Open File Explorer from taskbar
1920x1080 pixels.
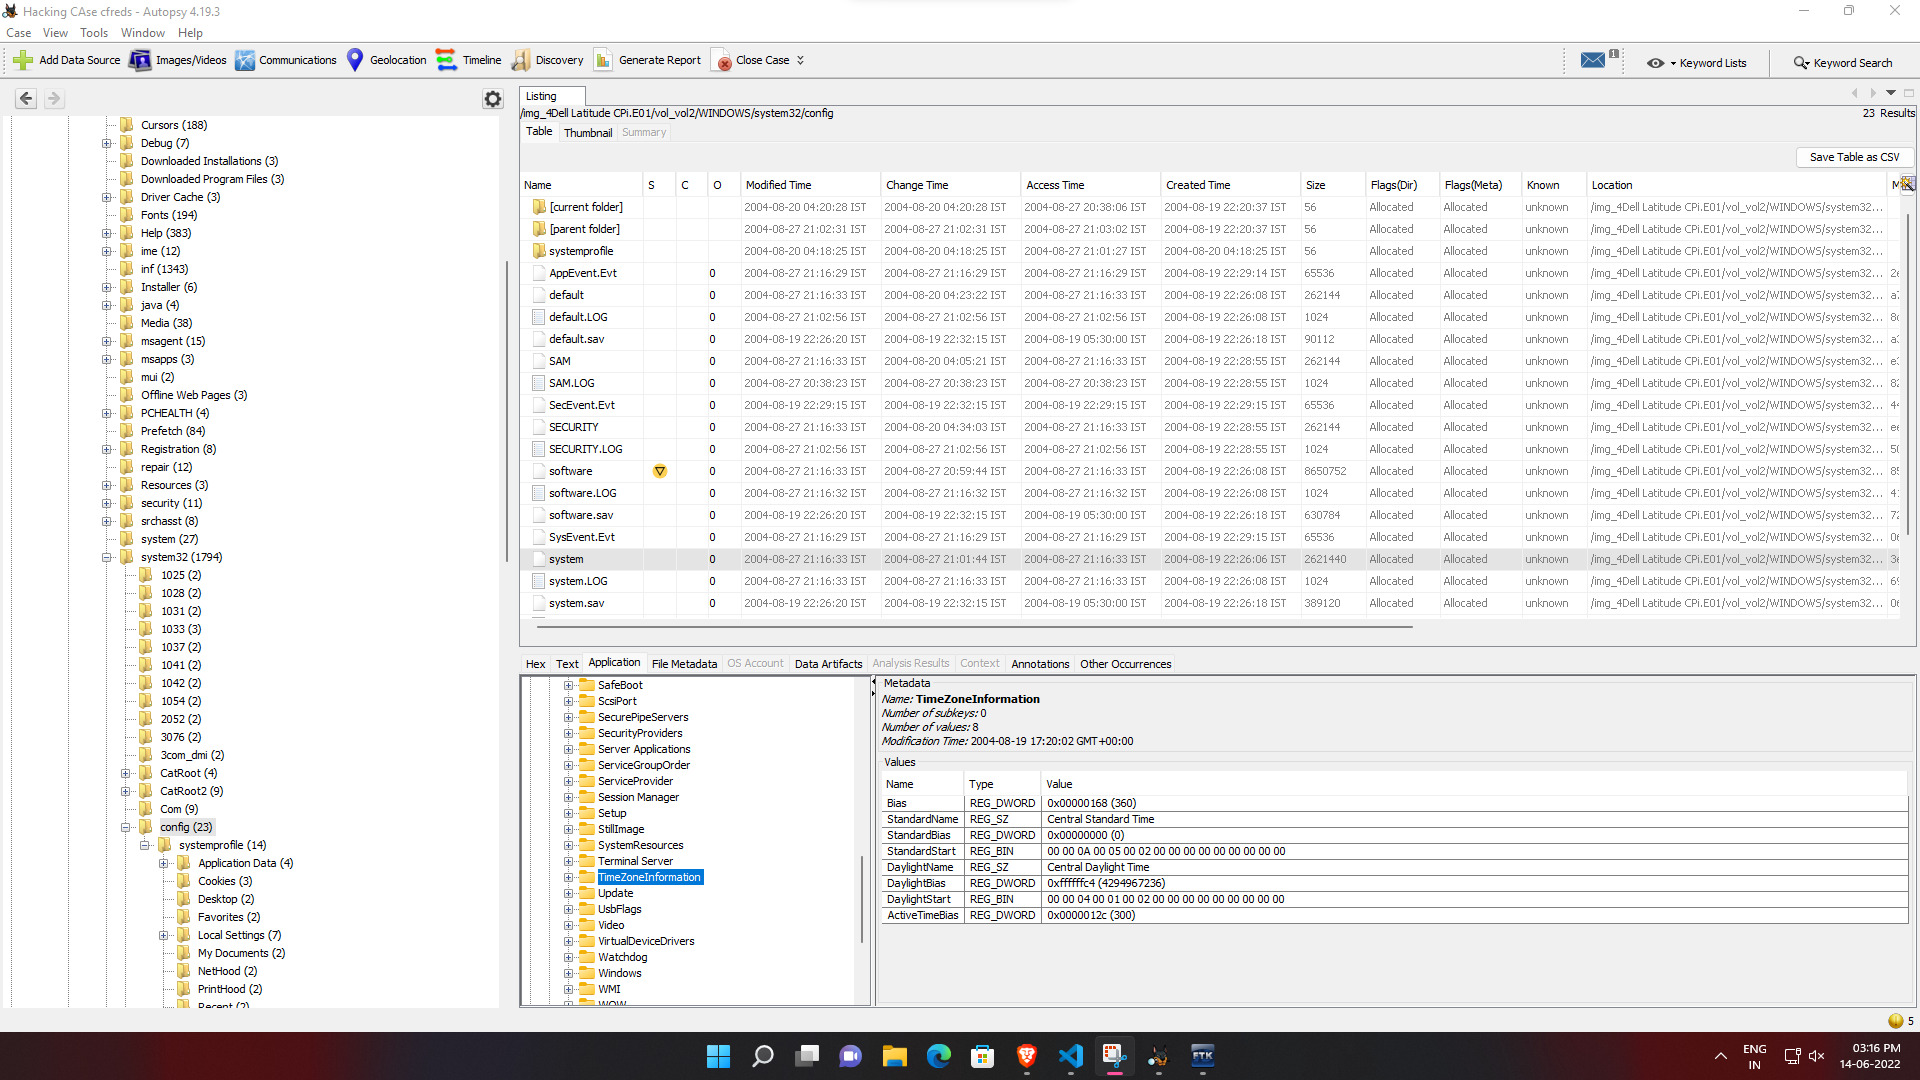[894, 1056]
